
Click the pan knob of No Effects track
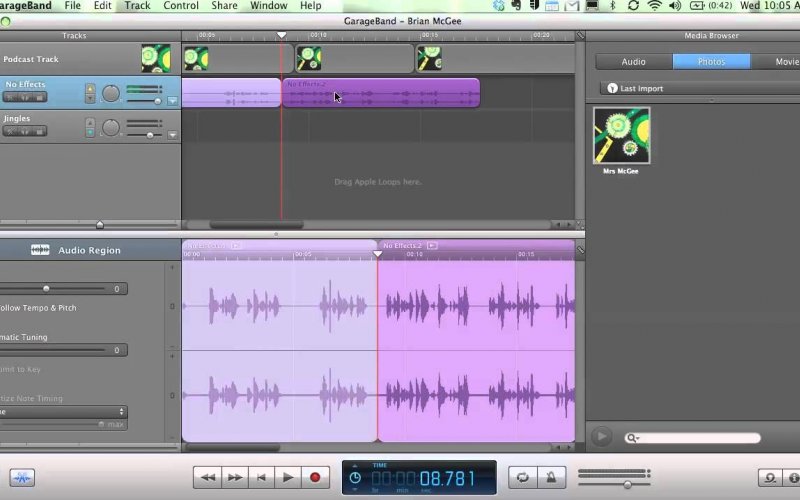pos(111,93)
